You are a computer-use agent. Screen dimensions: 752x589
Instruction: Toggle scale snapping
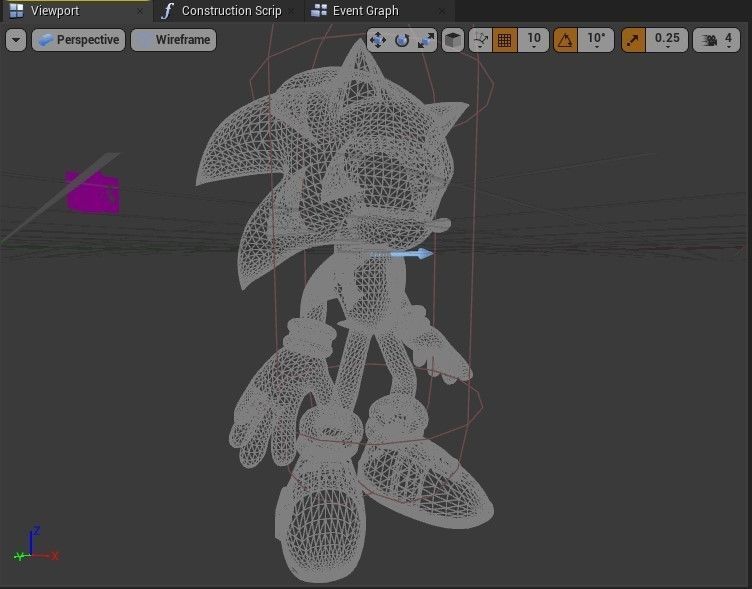point(634,40)
